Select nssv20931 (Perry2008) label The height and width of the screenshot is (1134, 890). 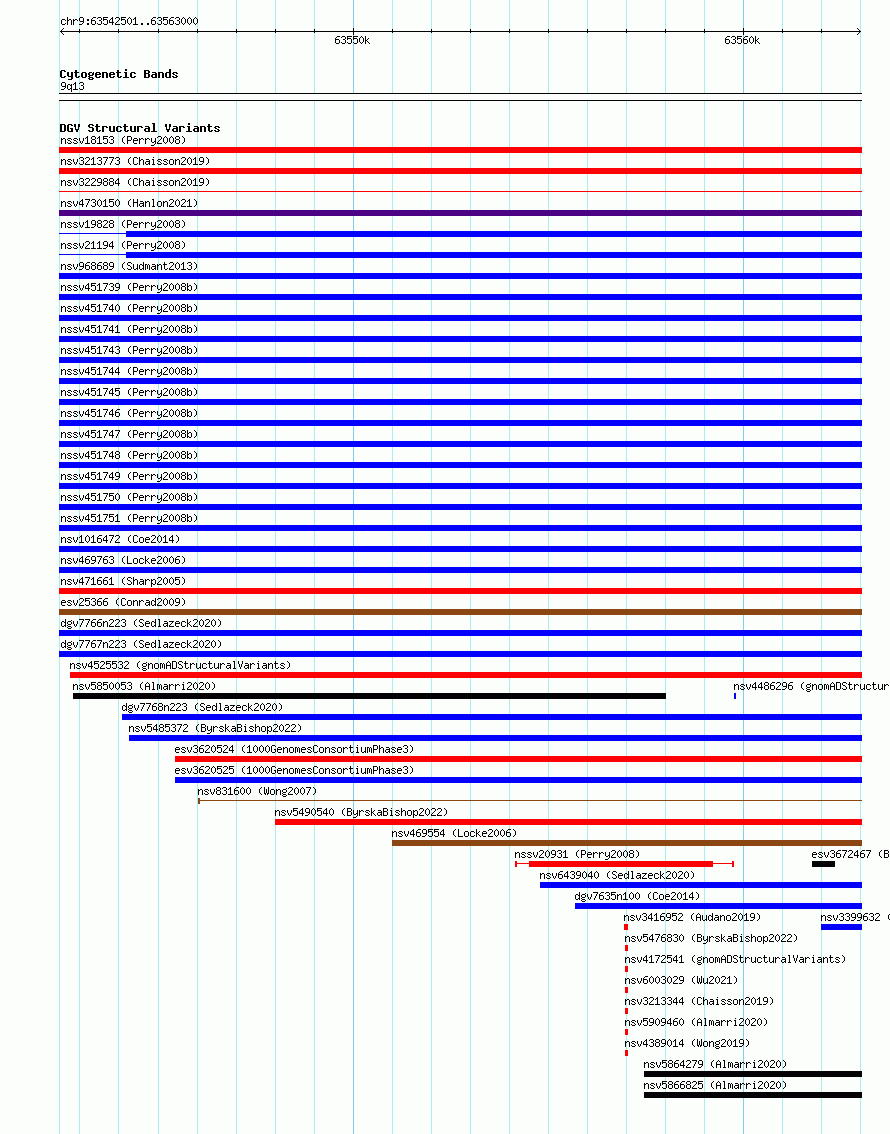click(578, 853)
